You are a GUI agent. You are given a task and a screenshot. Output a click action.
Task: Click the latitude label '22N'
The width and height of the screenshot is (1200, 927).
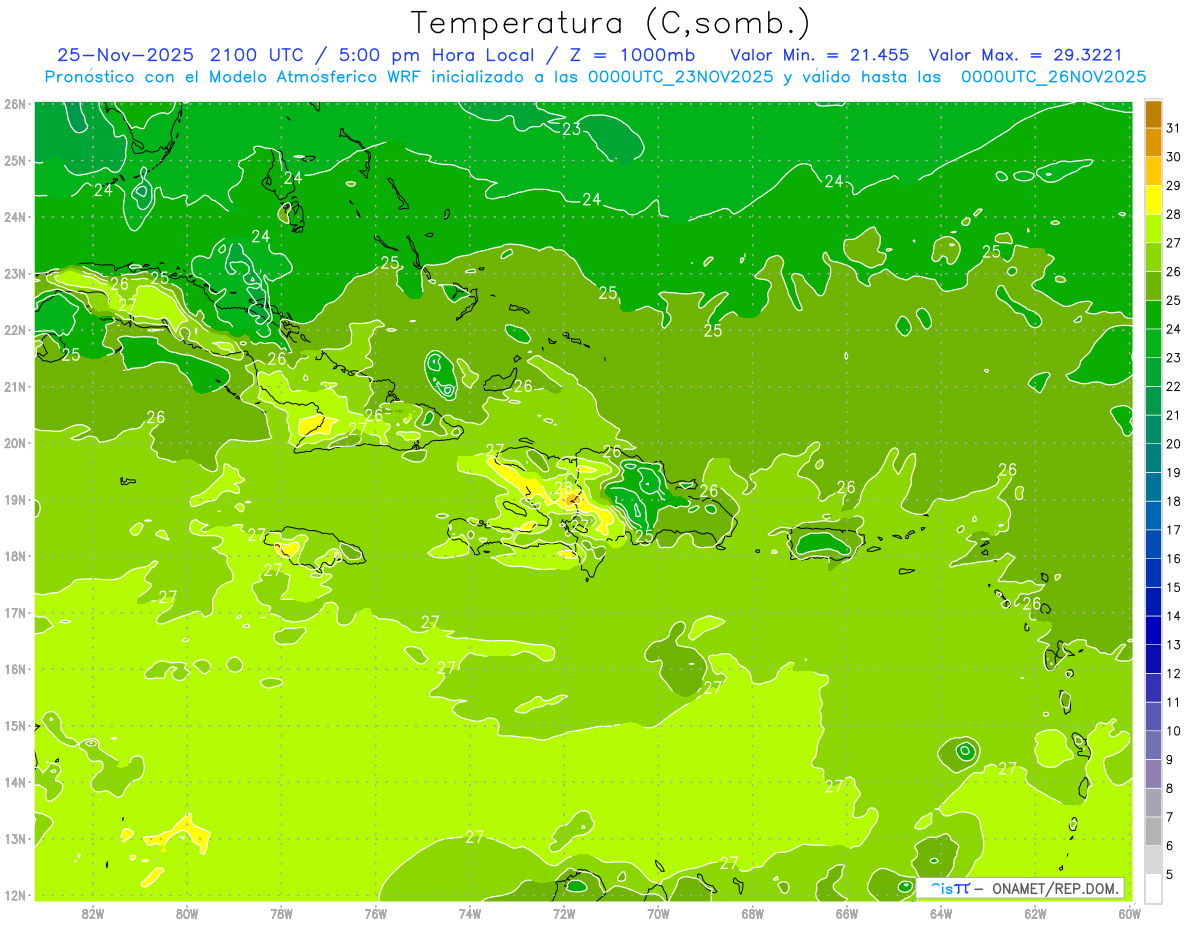coord(15,330)
